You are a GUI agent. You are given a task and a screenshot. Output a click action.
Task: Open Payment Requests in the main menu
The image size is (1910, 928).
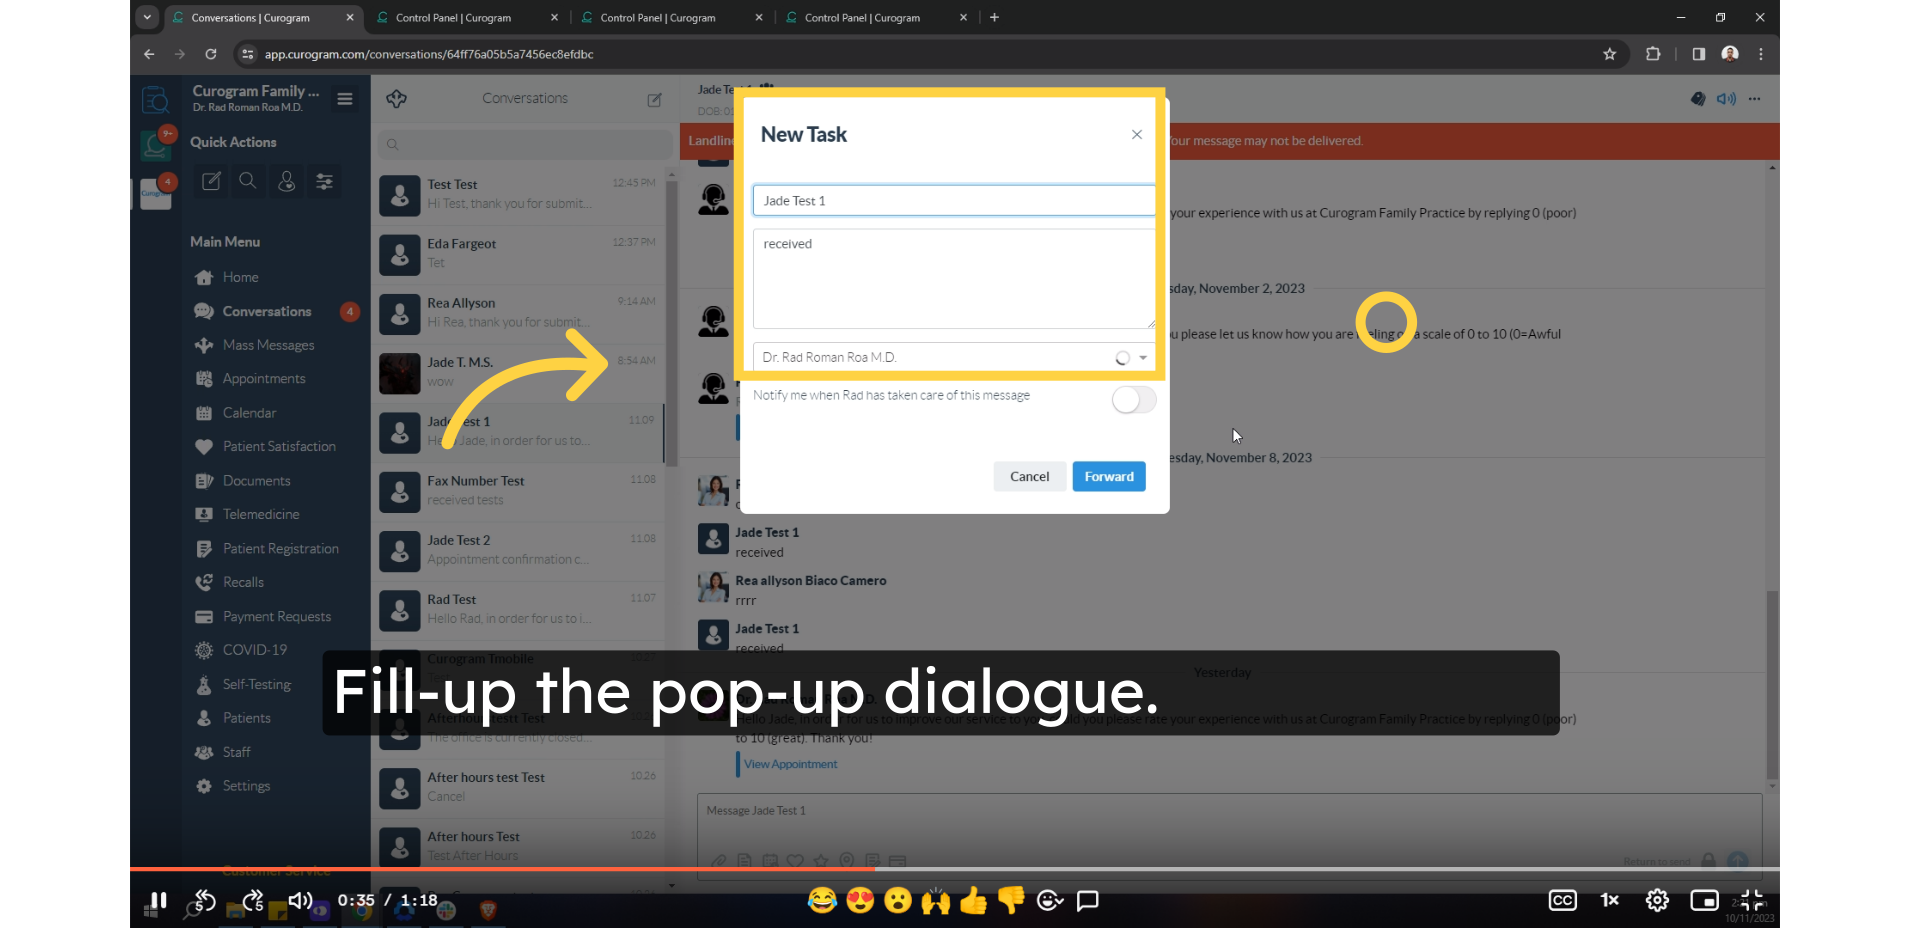coord(276,616)
